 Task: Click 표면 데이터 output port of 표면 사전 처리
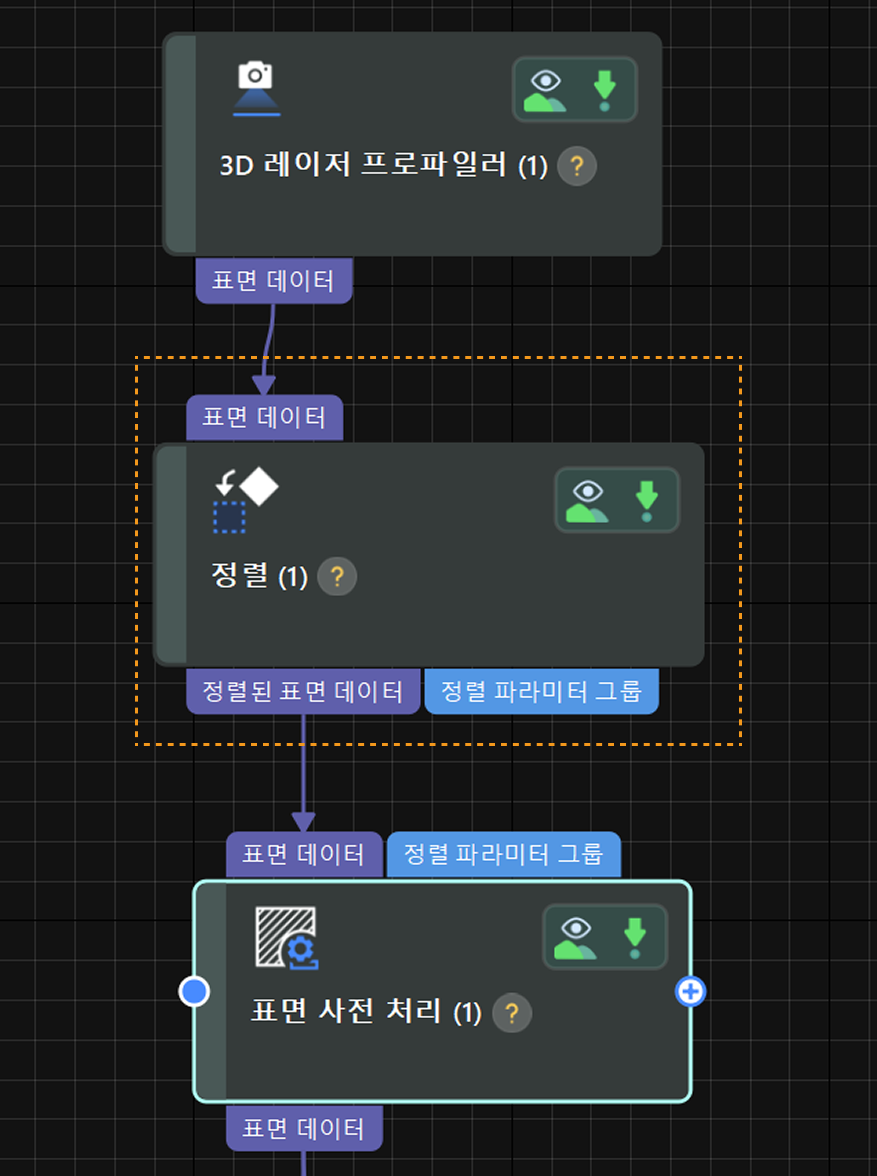(x=305, y=1128)
